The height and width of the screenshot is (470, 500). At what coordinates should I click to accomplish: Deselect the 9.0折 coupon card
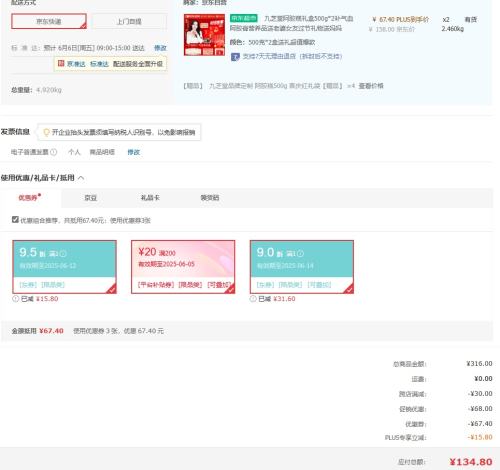coord(302,267)
